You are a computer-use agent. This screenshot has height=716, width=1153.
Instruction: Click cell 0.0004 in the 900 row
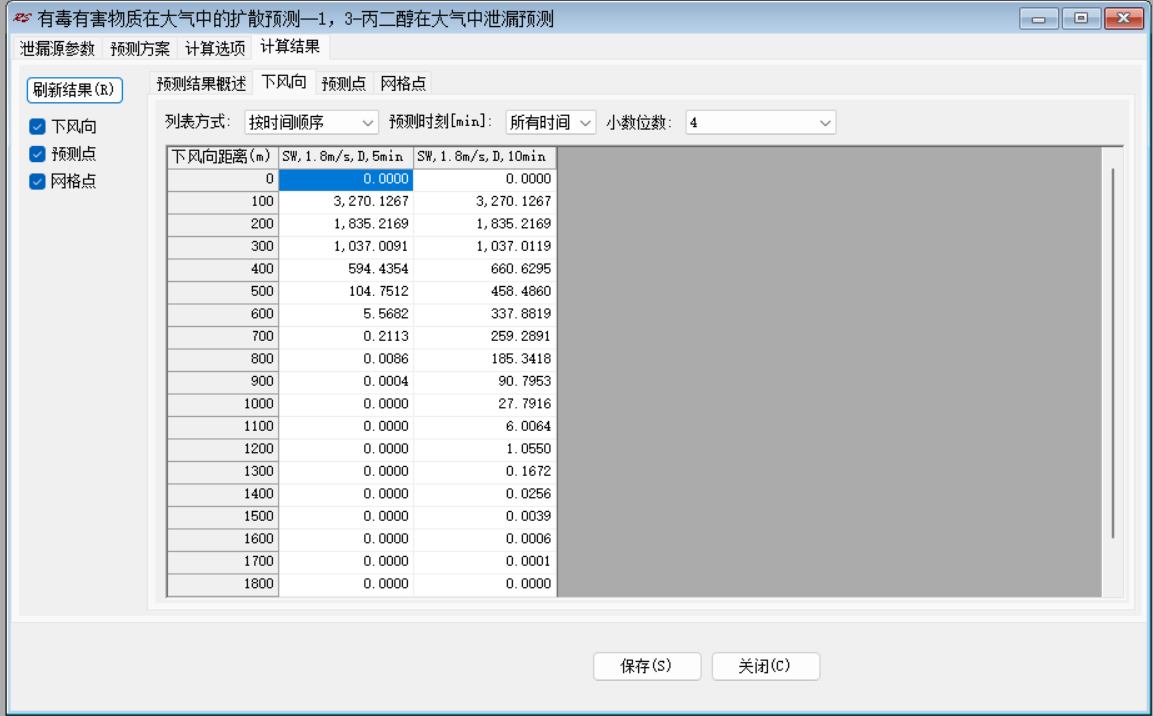346,382
